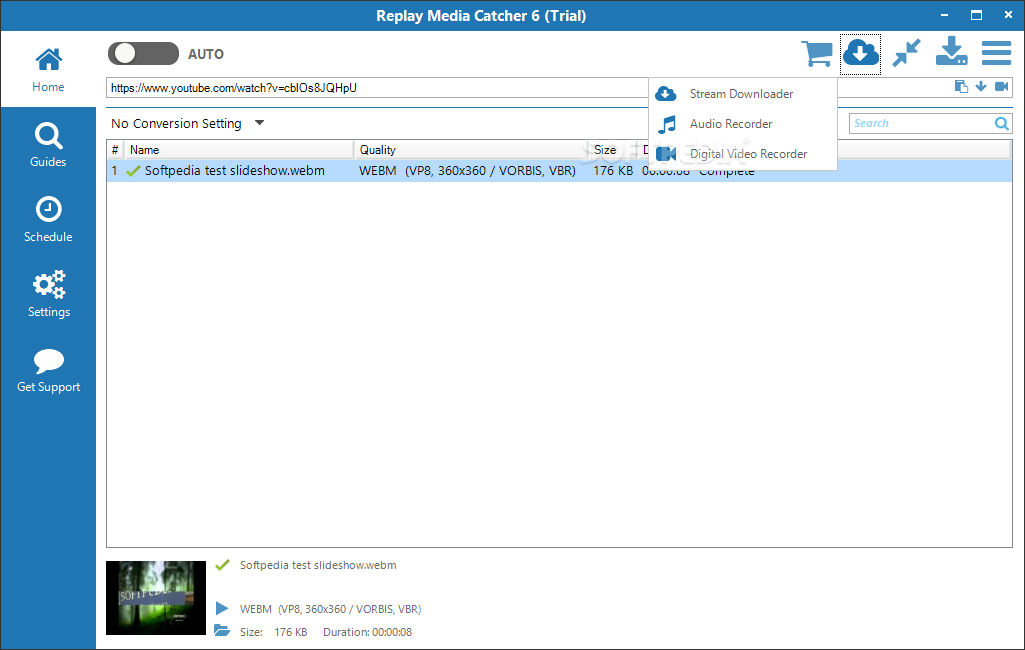Click the download URL arrow icon
This screenshot has width=1025, height=650.
pyautogui.click(x=981, y=86)
